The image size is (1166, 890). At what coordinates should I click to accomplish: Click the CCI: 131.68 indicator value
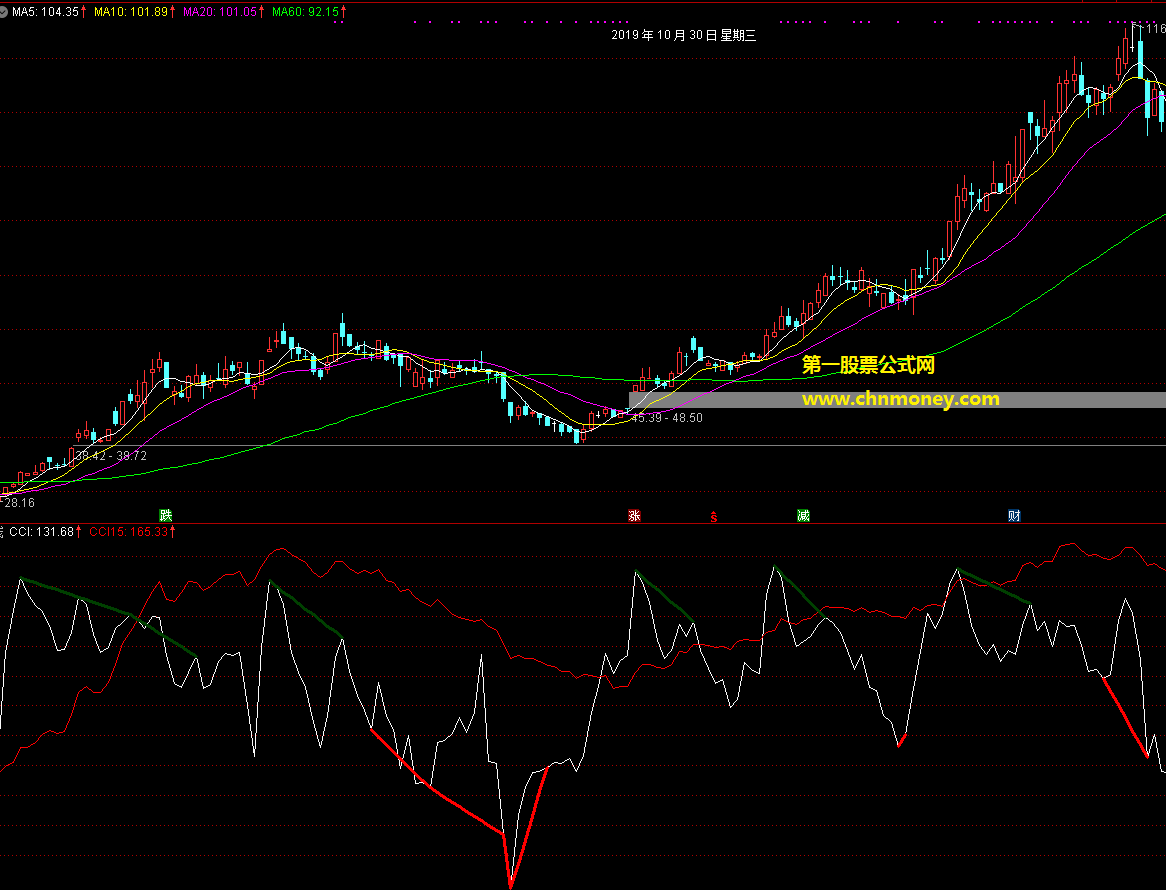42,532
